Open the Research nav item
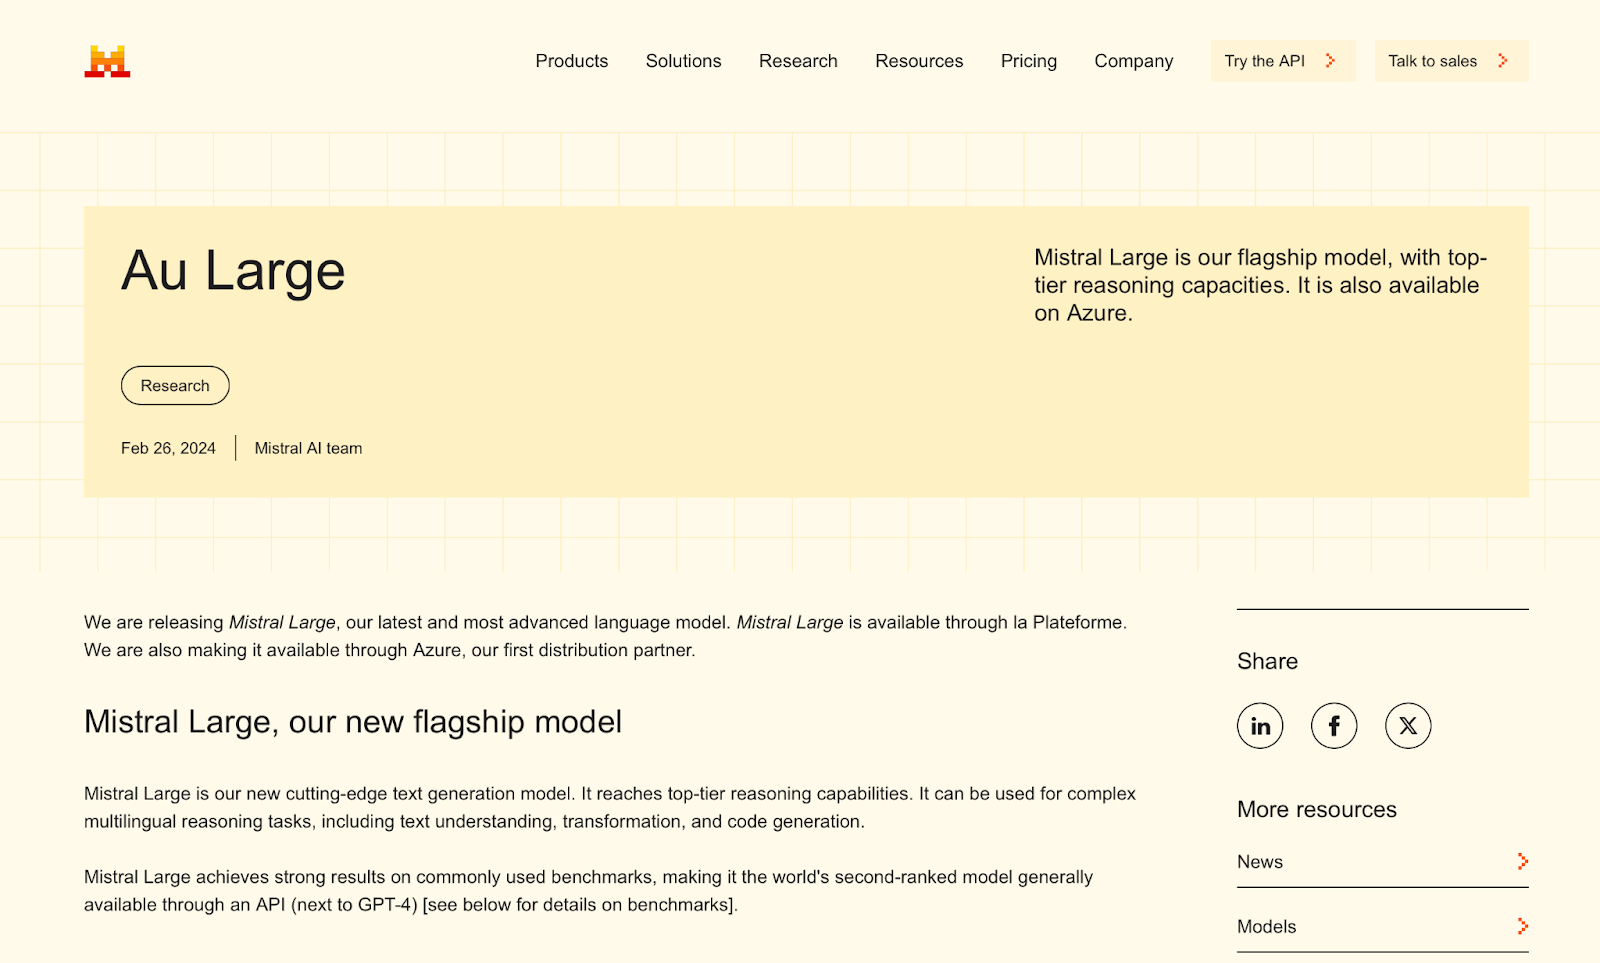This screenshot has height=963, width=1600. [798, 61]
